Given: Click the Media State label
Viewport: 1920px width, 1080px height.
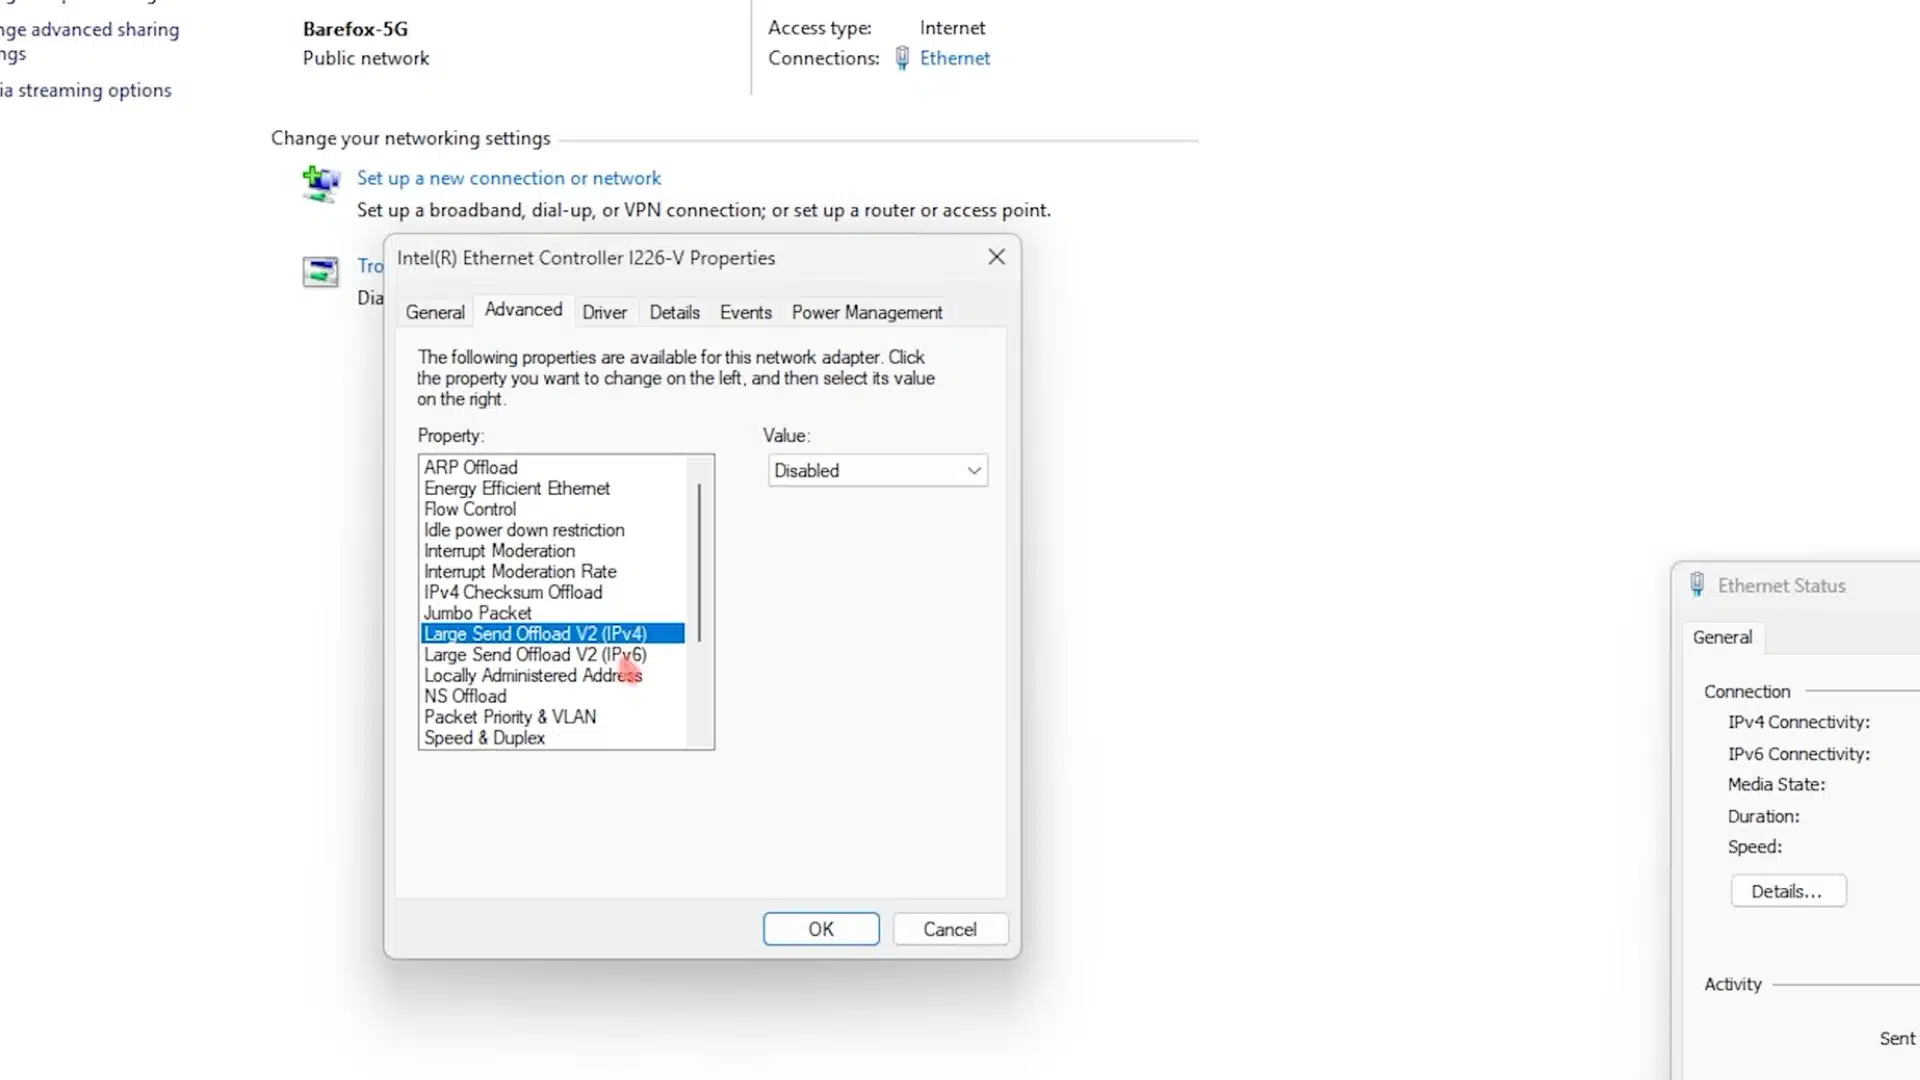Looking at the screenshot, I should (x=1776, y=785).
